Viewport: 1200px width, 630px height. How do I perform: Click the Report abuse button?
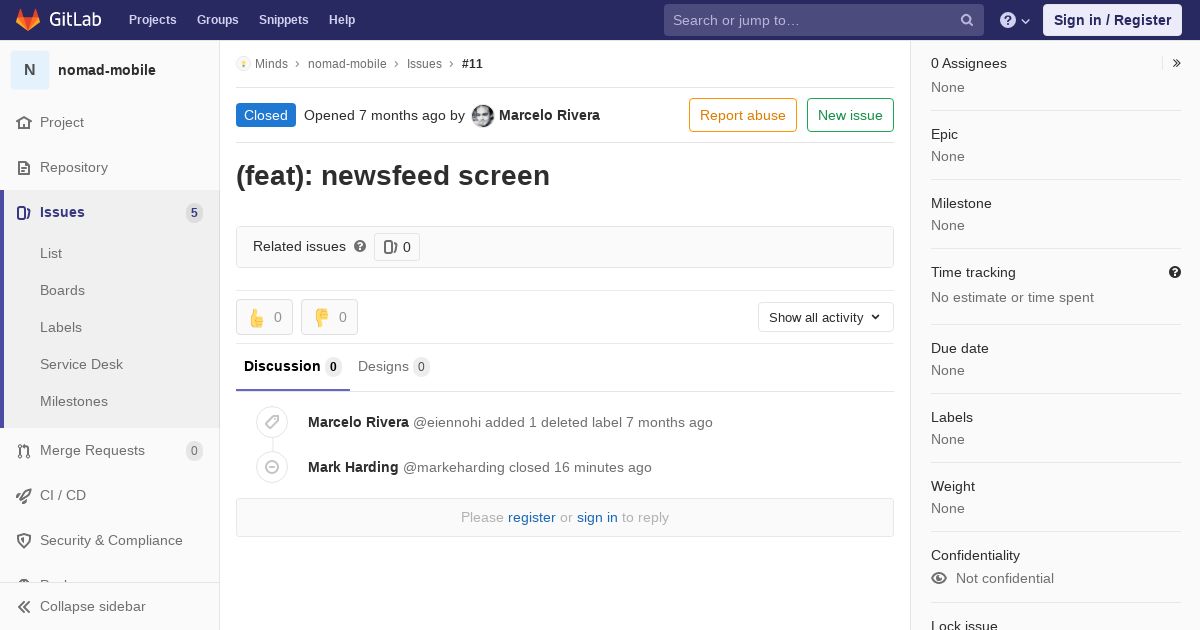[x=743, y=115]
